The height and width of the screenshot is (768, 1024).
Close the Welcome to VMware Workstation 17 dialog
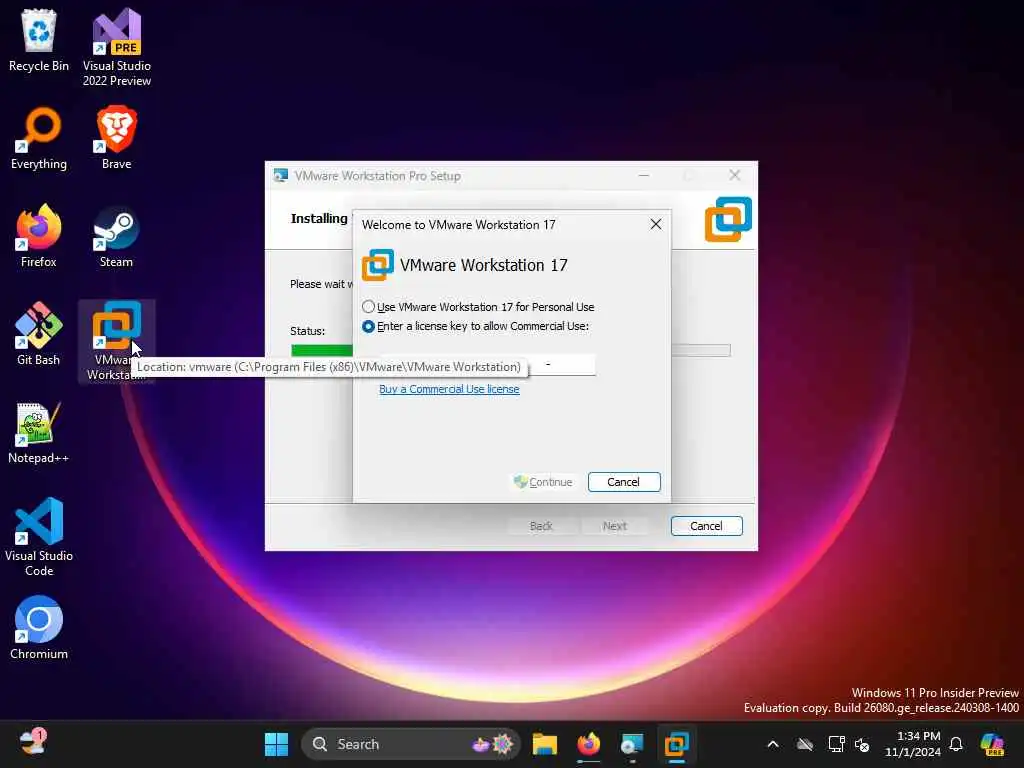coord(656,225)
